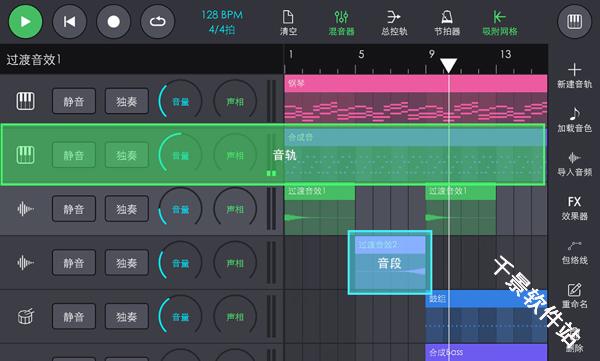Open the piano keyboard button at top right
Viewport: 600px width, 361px height.
point(574,21)
